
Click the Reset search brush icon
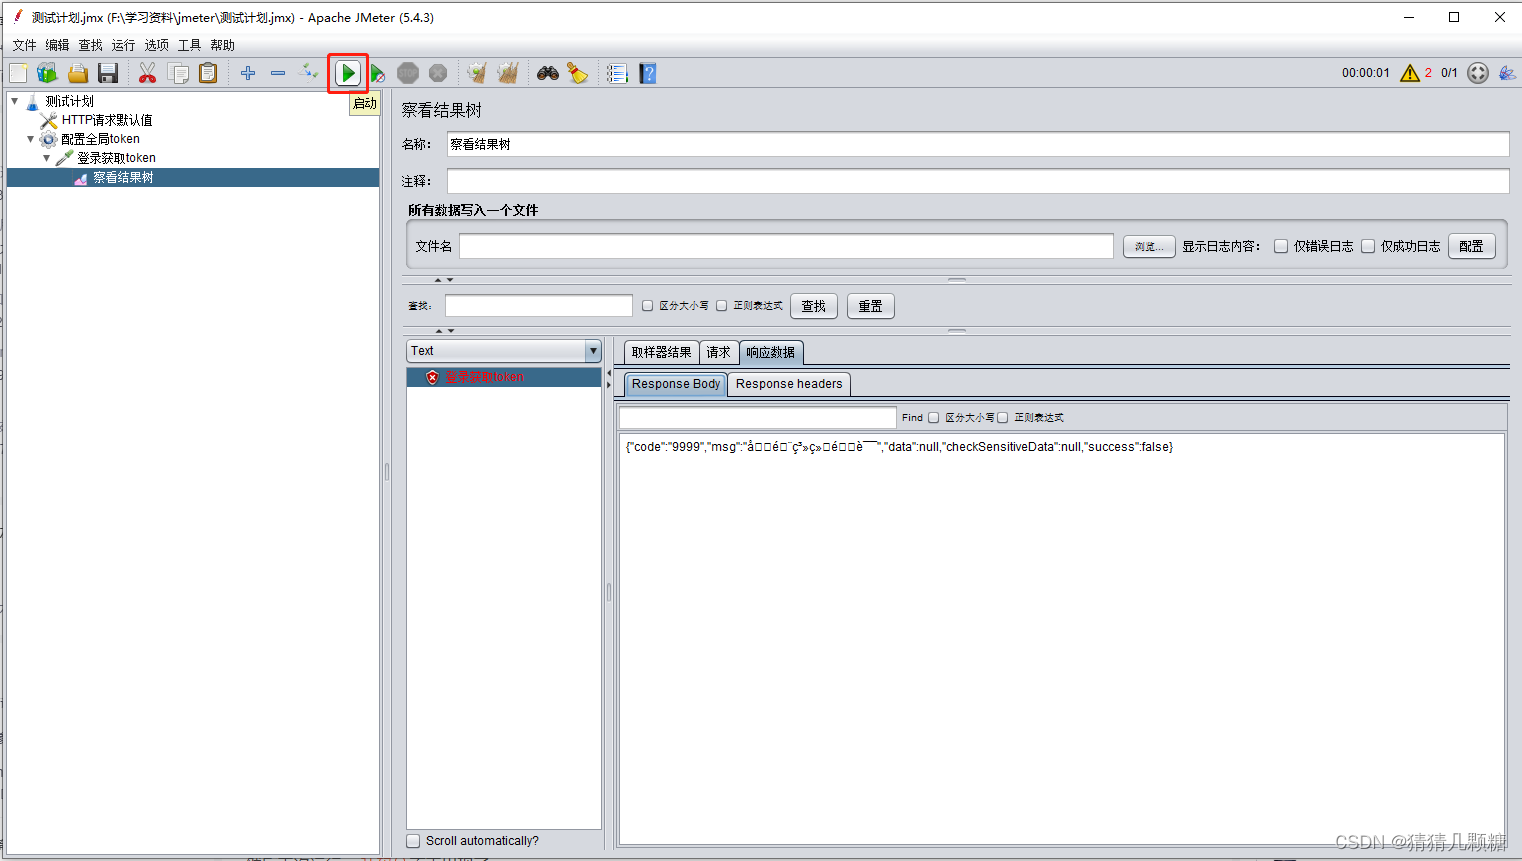(x=578, y=73)
